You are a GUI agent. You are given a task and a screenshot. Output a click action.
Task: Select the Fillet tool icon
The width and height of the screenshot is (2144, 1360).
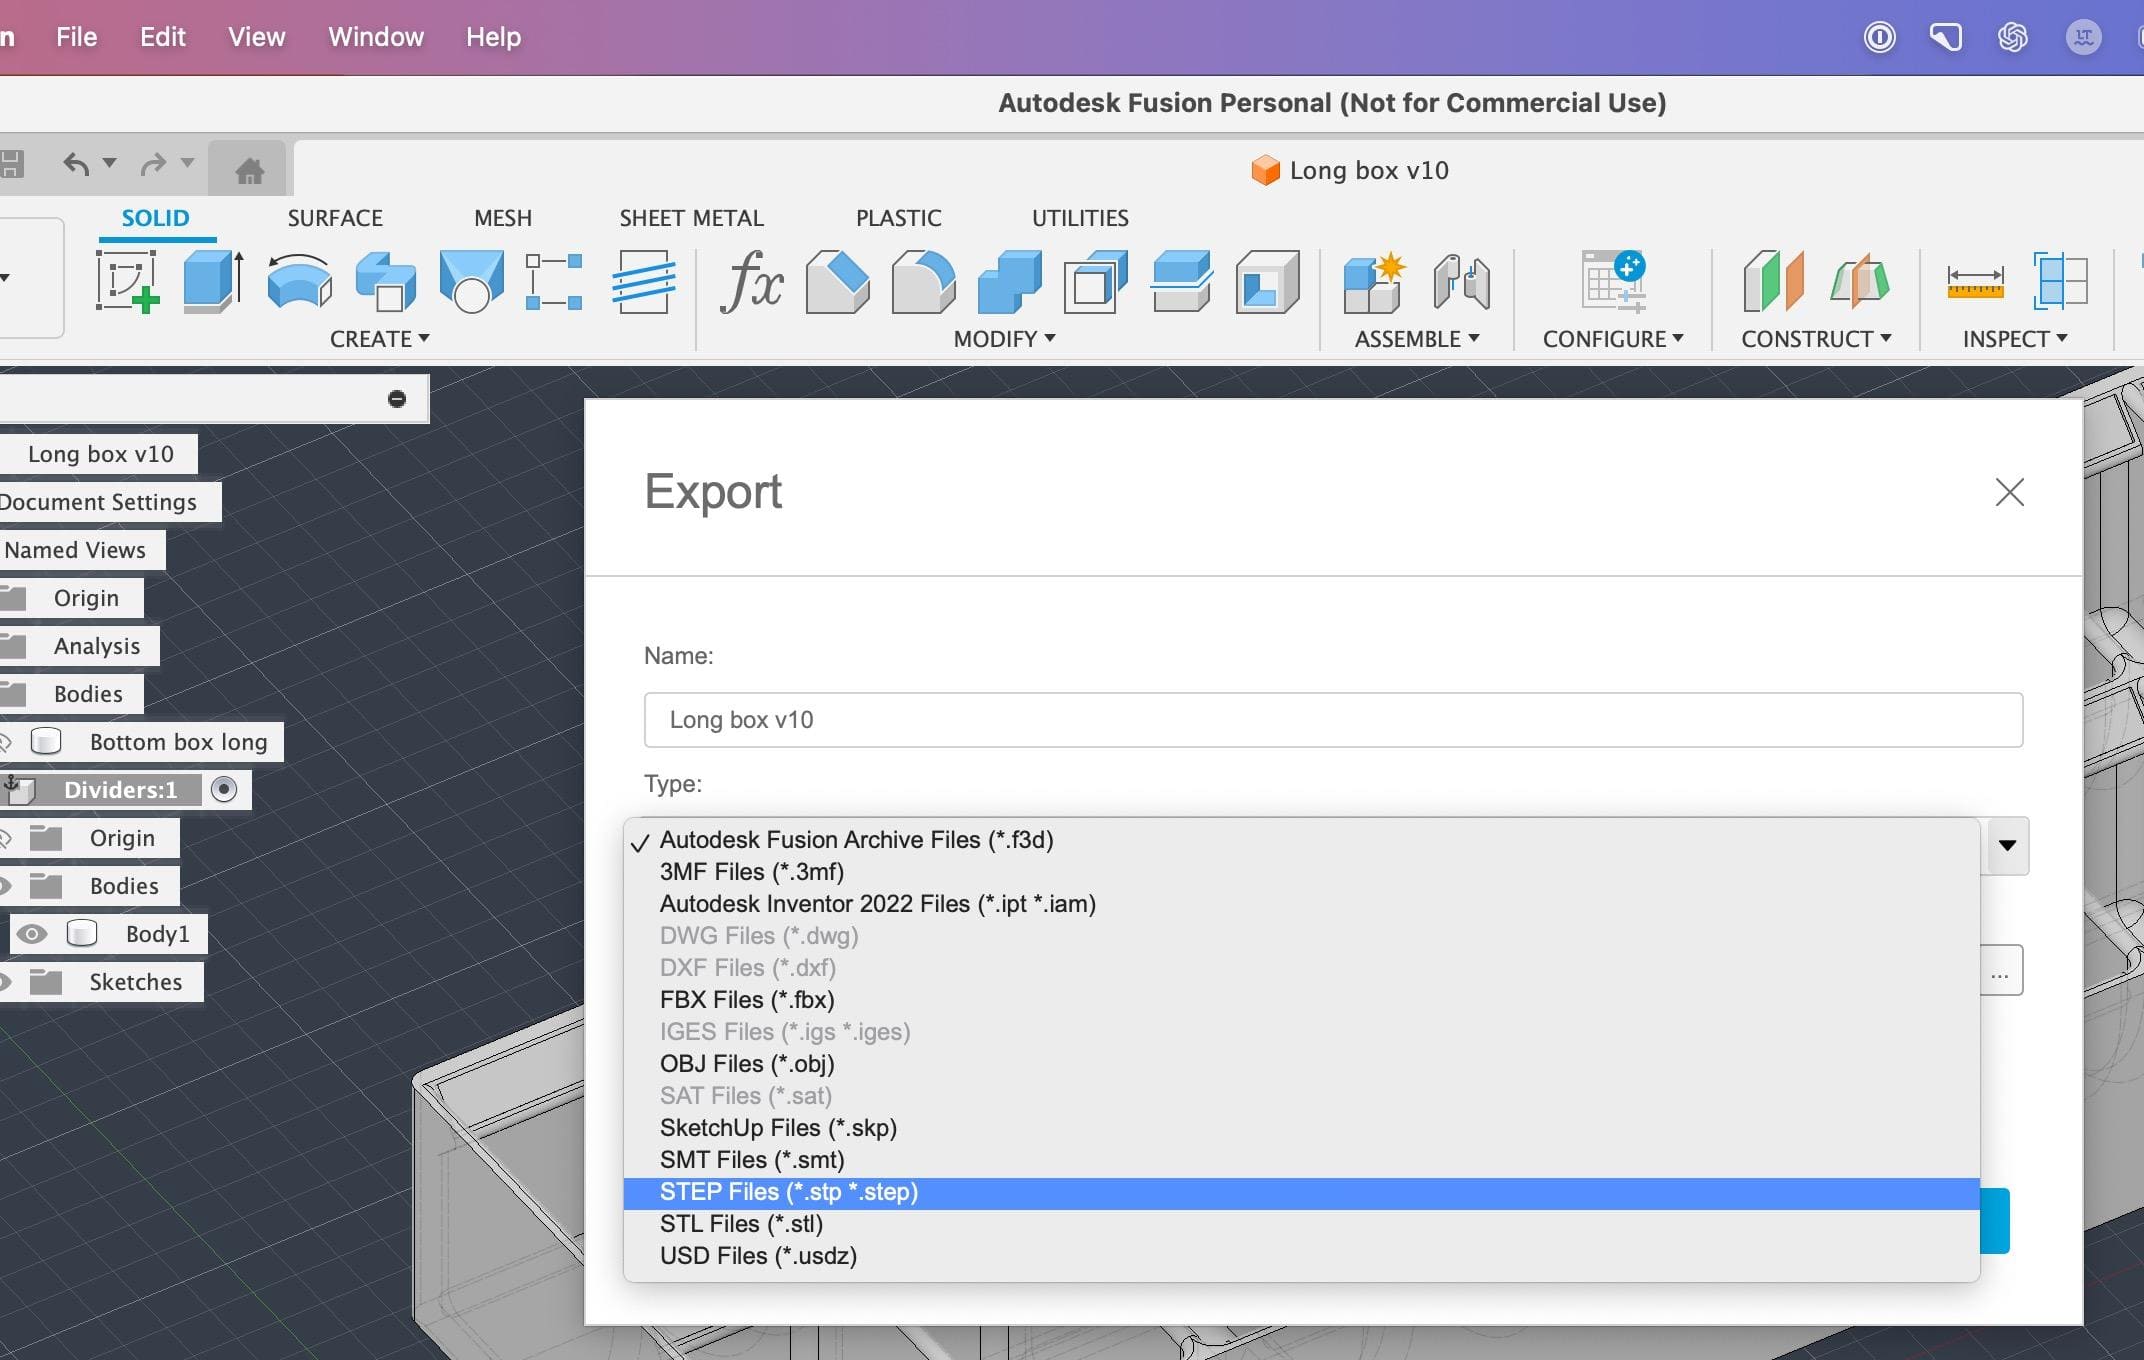(x=923, y=281)
